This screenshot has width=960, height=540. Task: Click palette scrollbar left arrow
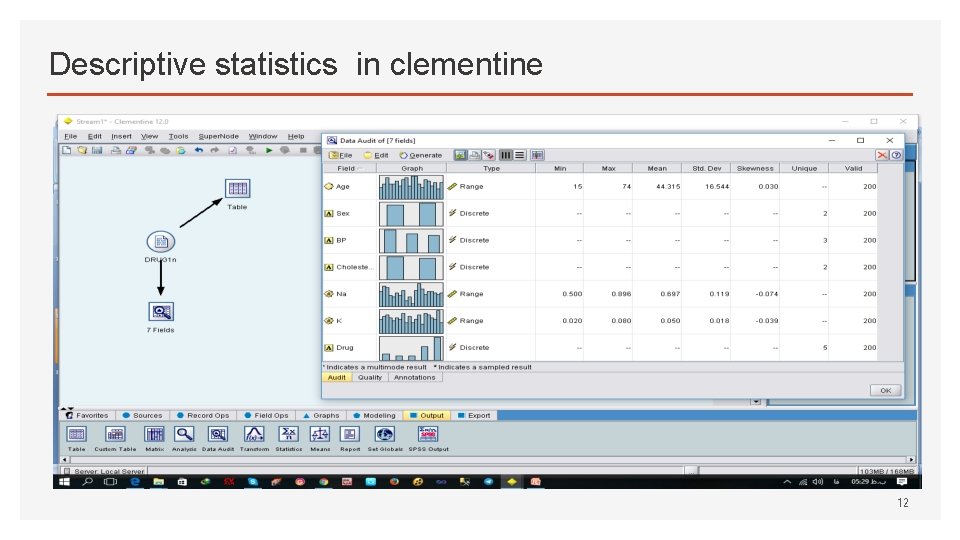tap(64, 459)
